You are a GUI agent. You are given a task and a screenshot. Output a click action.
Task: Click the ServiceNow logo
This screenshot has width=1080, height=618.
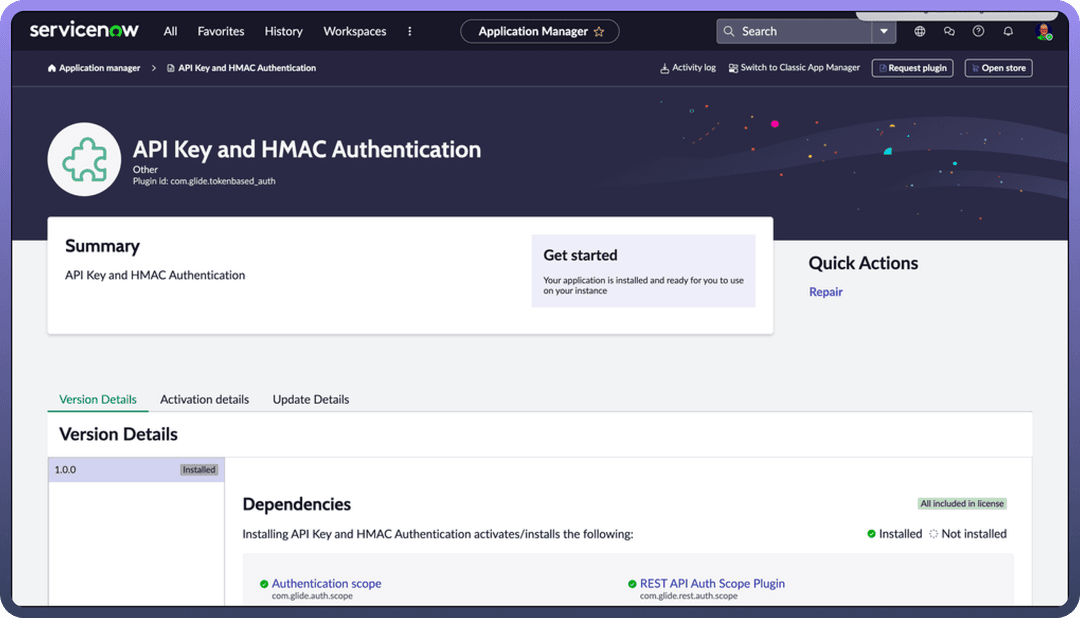point(84,31)
